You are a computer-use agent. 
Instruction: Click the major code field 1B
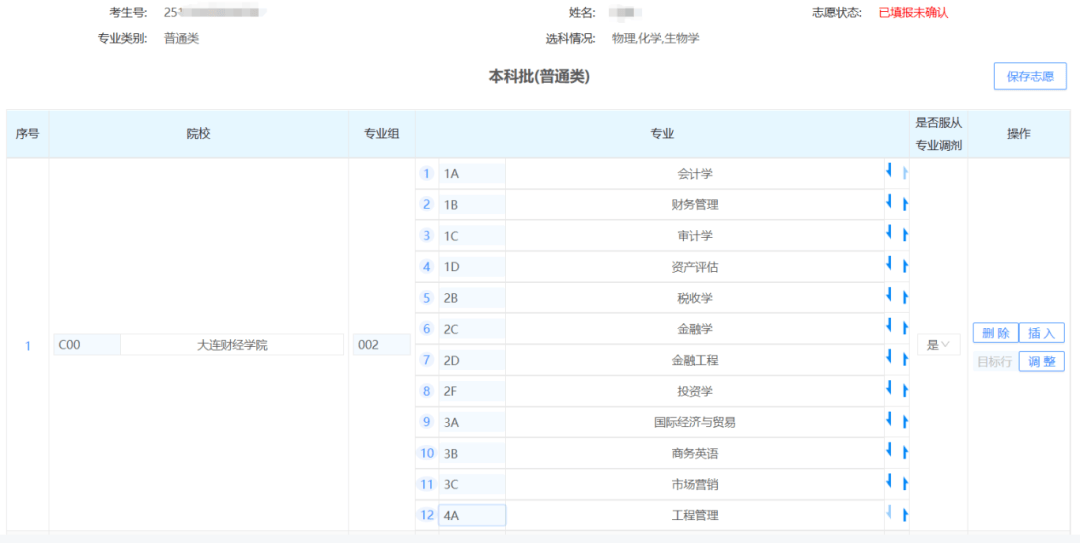point(472,205)
